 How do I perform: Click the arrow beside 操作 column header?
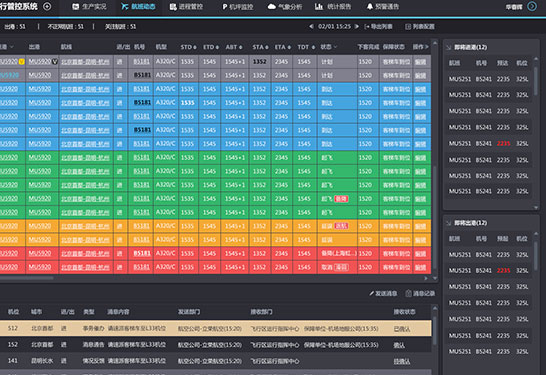click(x=426, y=47)
